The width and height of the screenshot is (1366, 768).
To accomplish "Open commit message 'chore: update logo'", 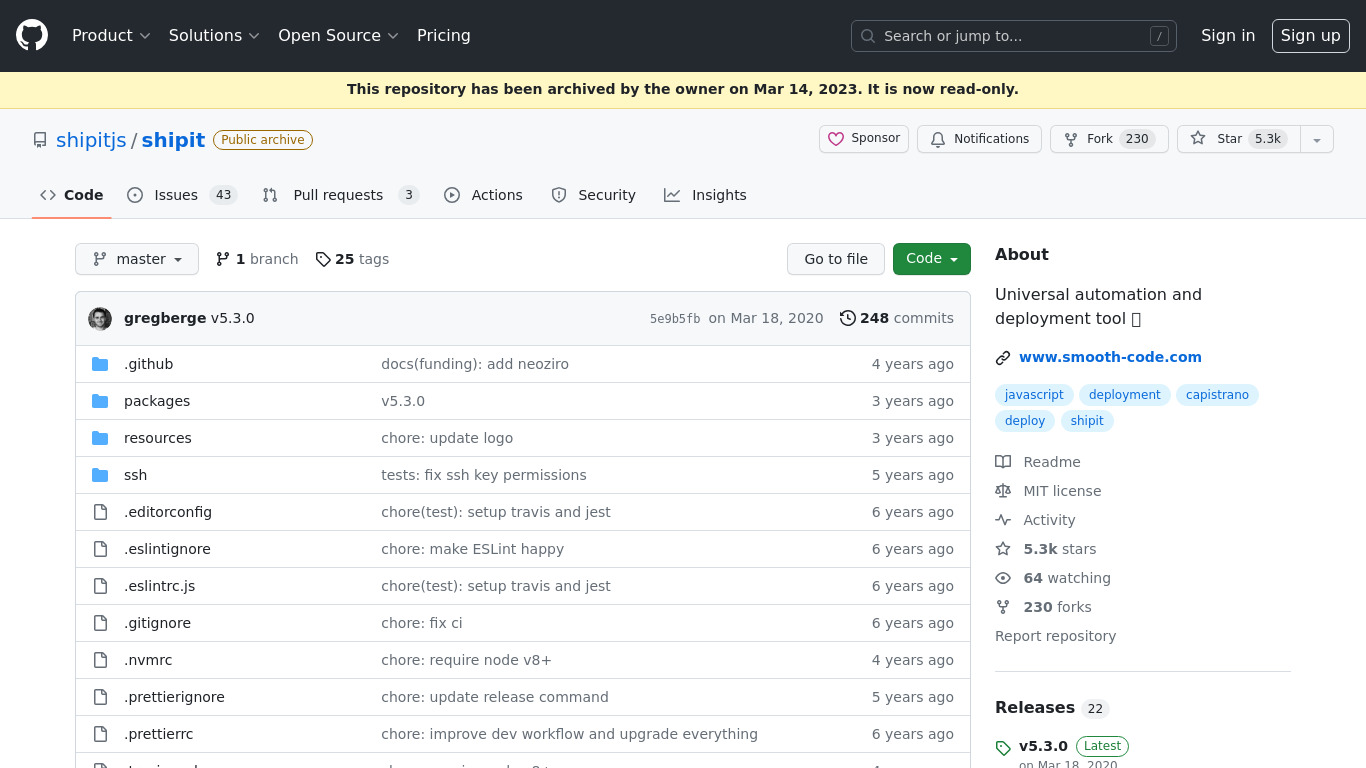I will coord(447,438).
